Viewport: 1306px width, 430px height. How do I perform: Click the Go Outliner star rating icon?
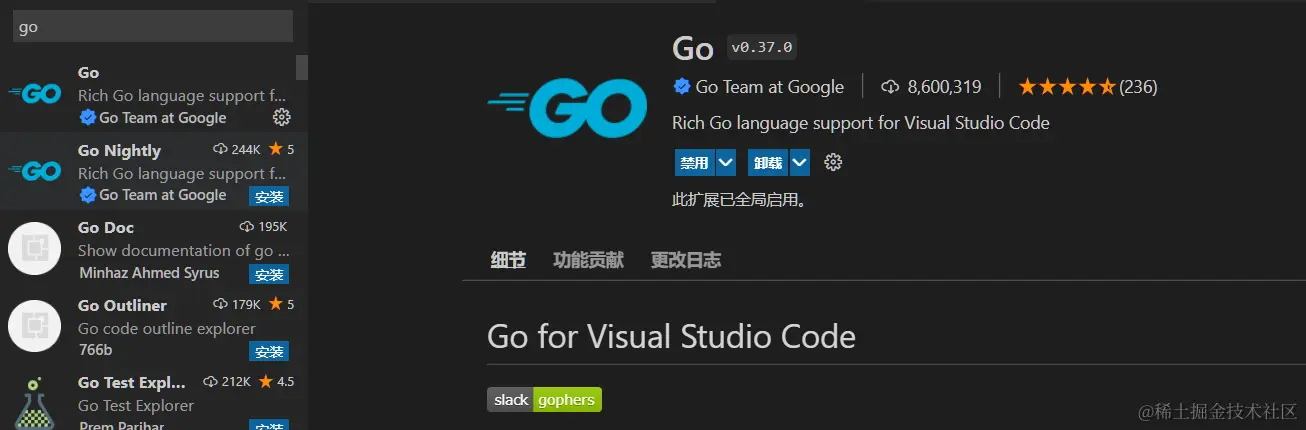click(275, 304)
